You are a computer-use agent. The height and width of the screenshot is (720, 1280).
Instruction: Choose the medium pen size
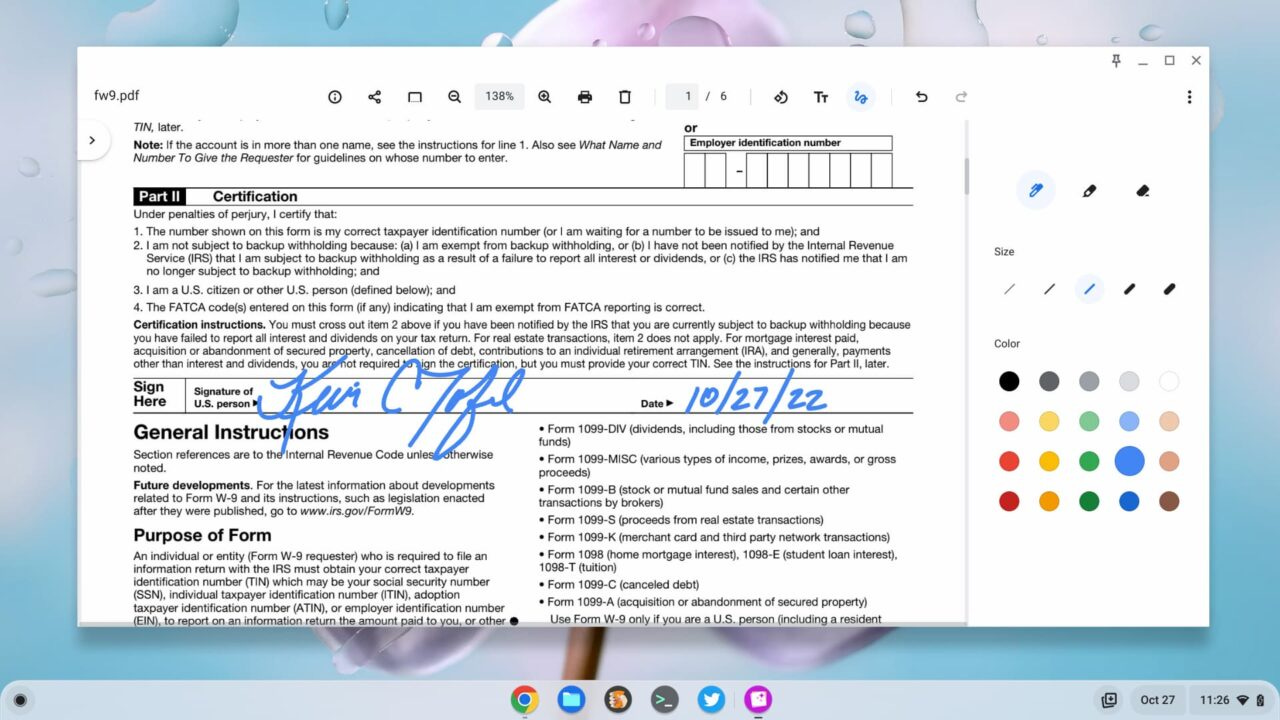tap(1089, 289)
